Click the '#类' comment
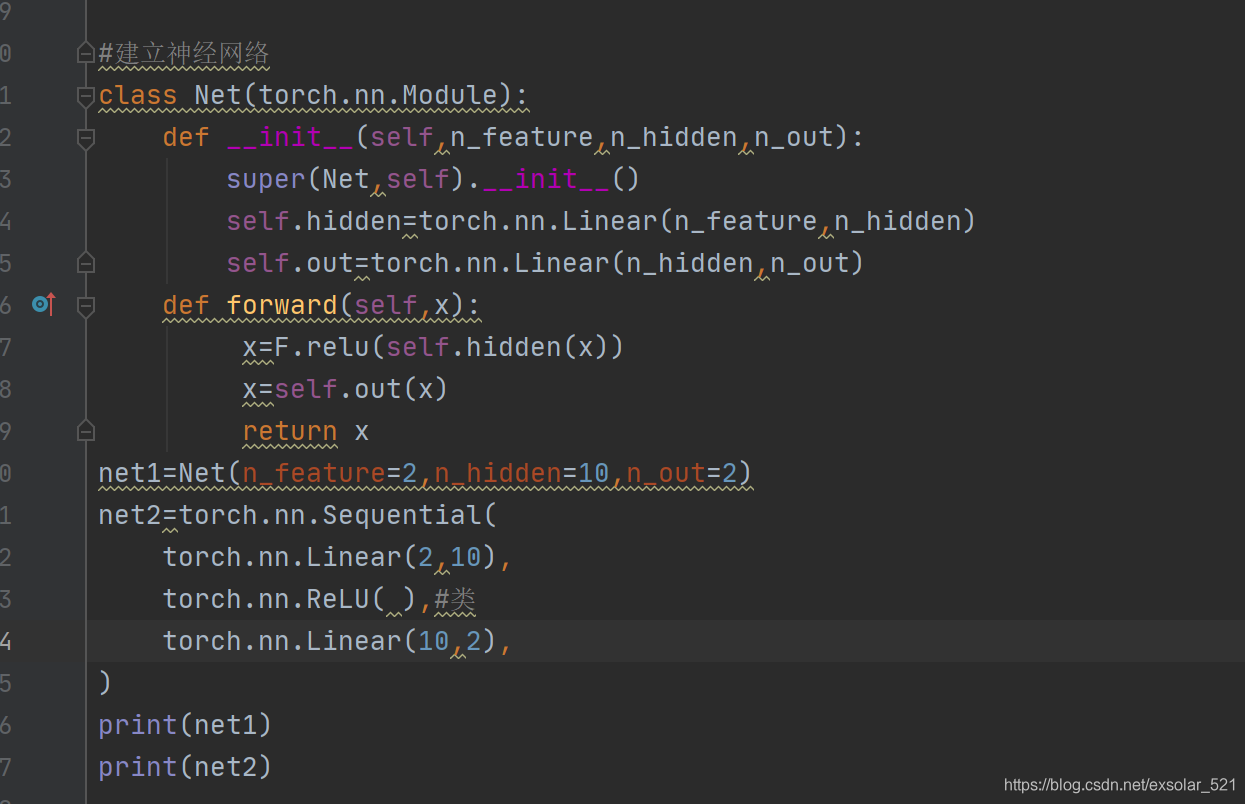Screen dimensions: 1245x804 (x=455, y=599)
